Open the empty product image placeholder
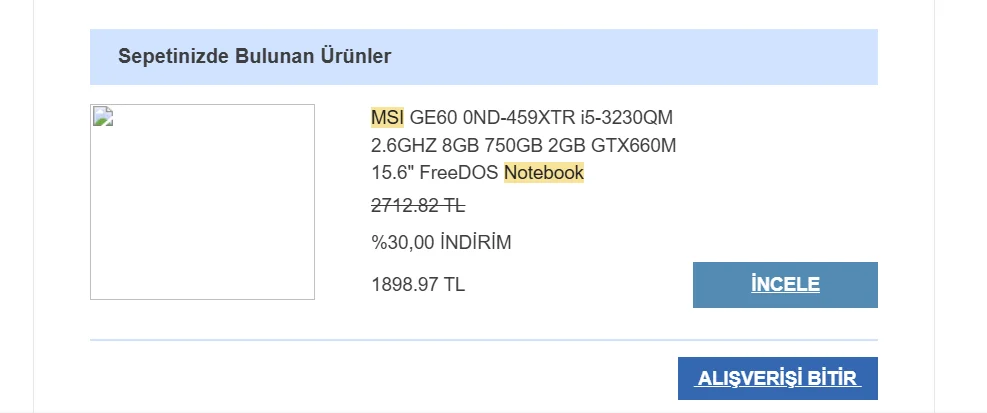Viewport: 987px width, 413px height. point(202,210)
